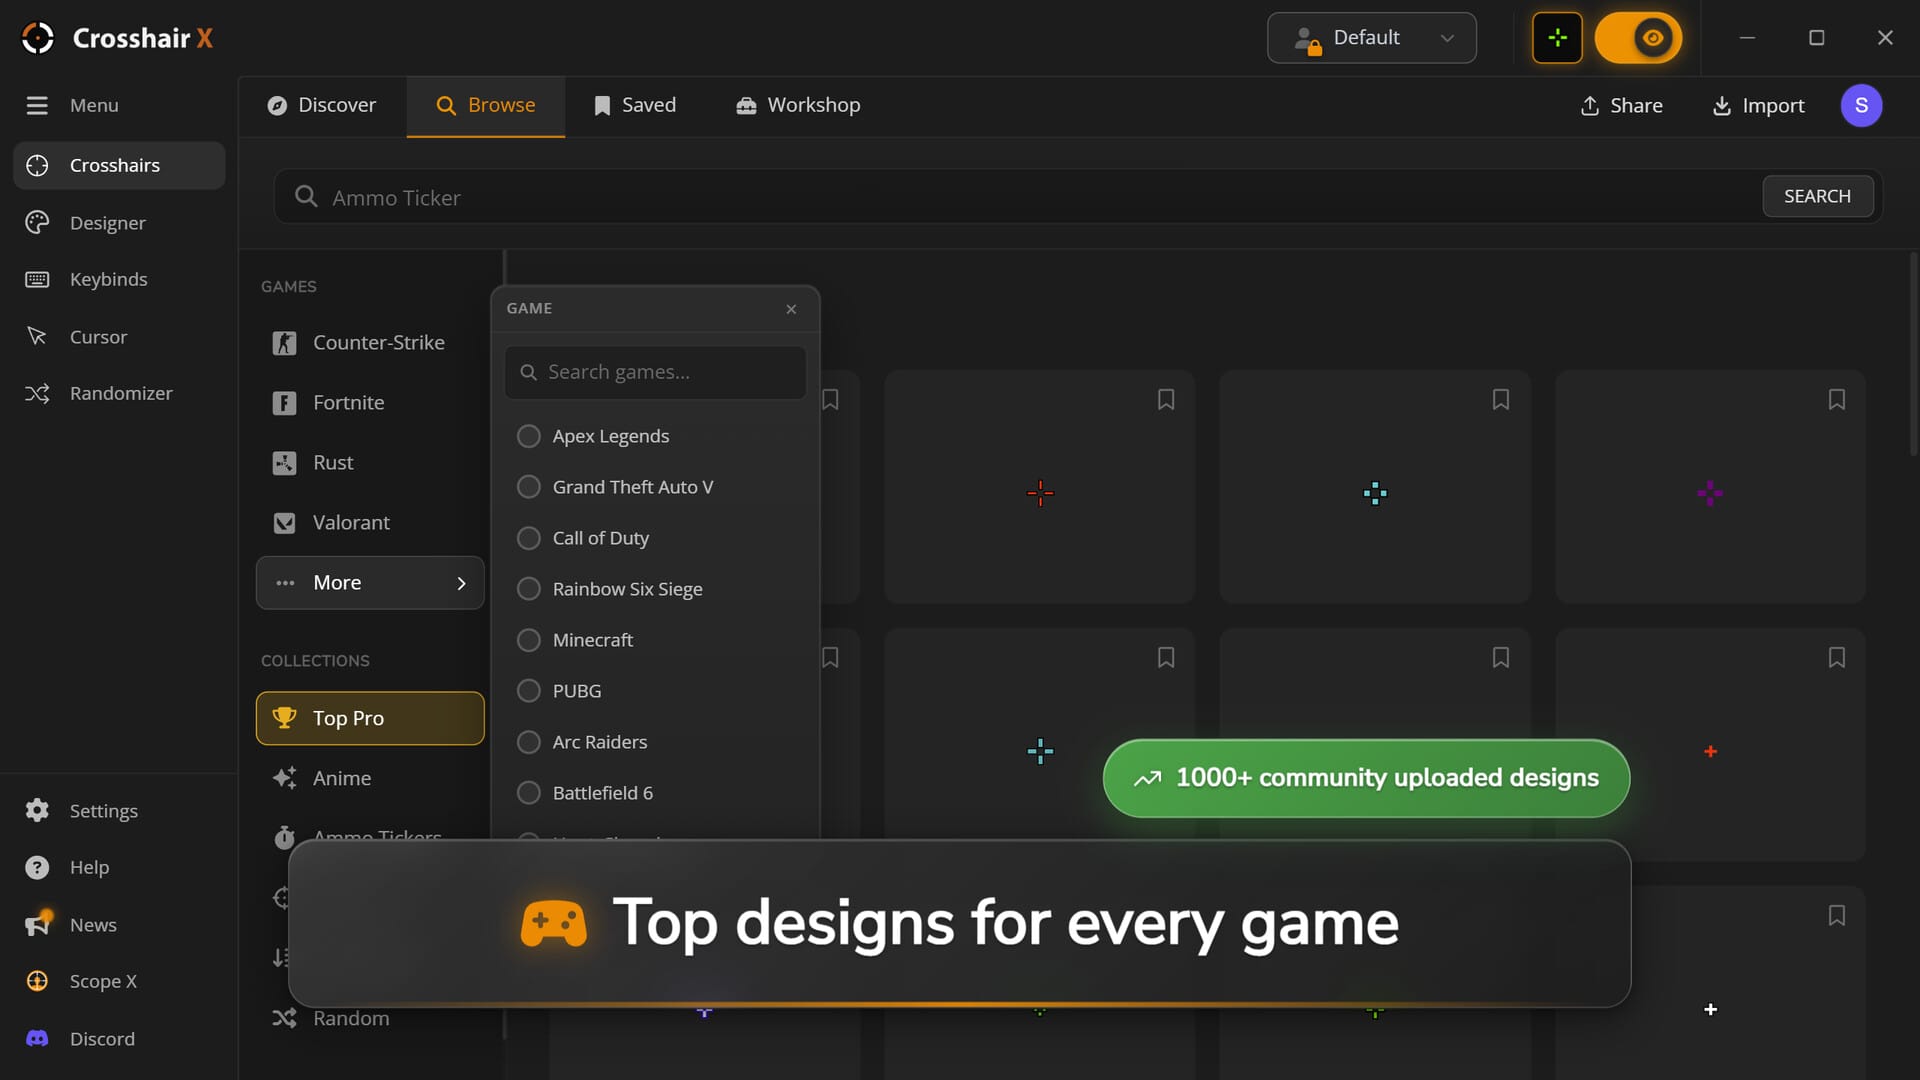This screenshot has width=1920, height=1080.
Task: Click the SEARCH button
Action: pyautogui.click(x=1817, y=197)
